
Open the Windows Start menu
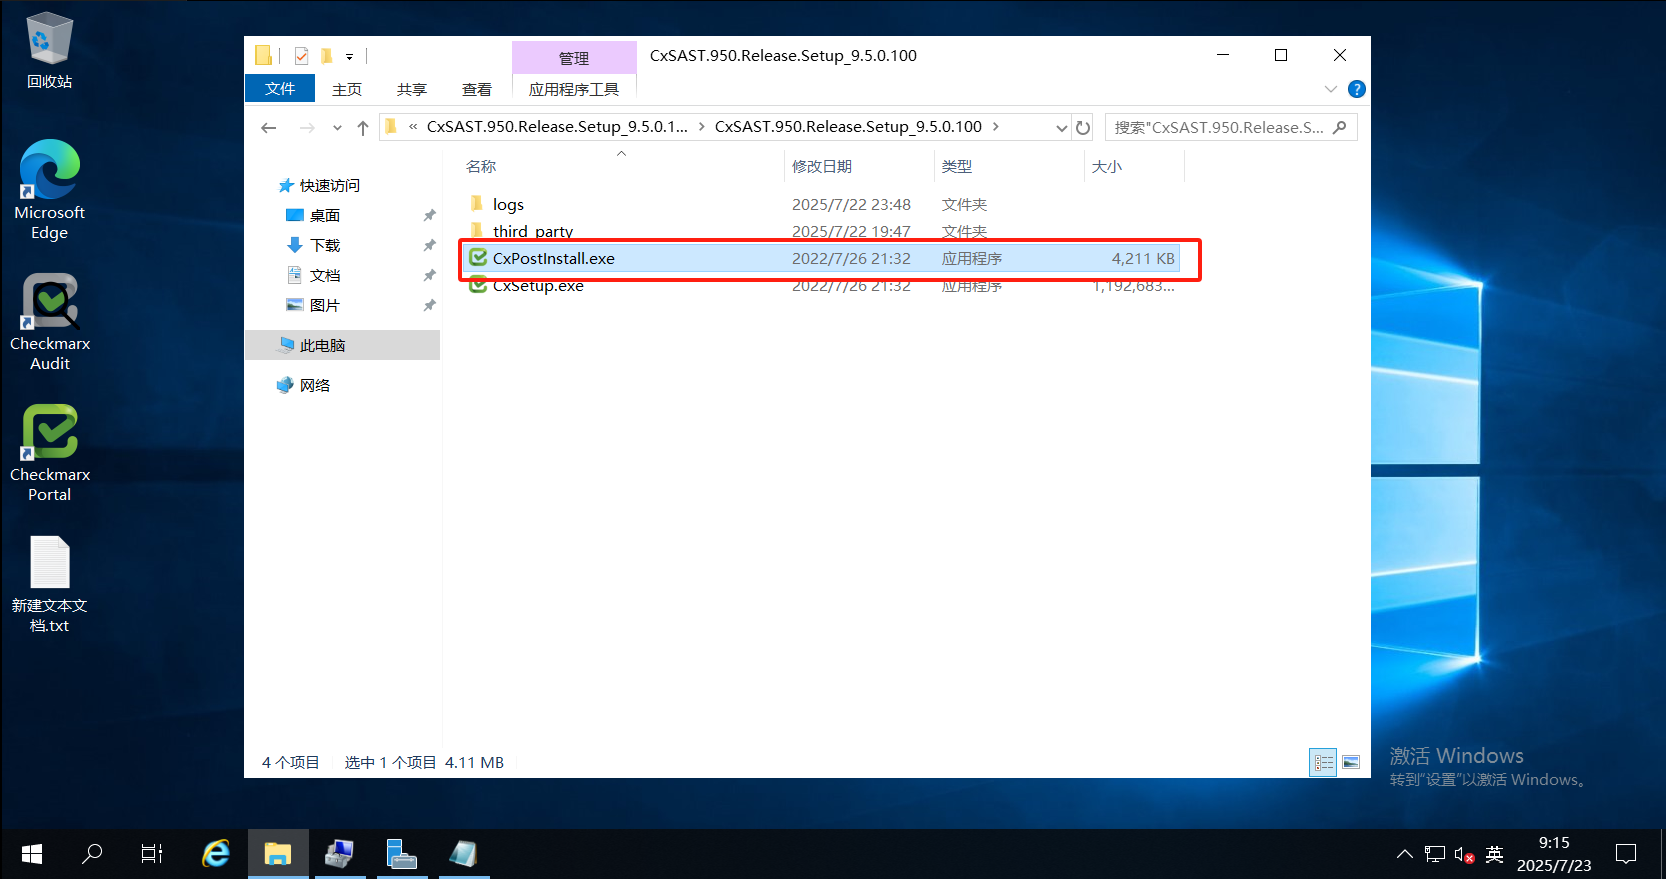[31, 854]
